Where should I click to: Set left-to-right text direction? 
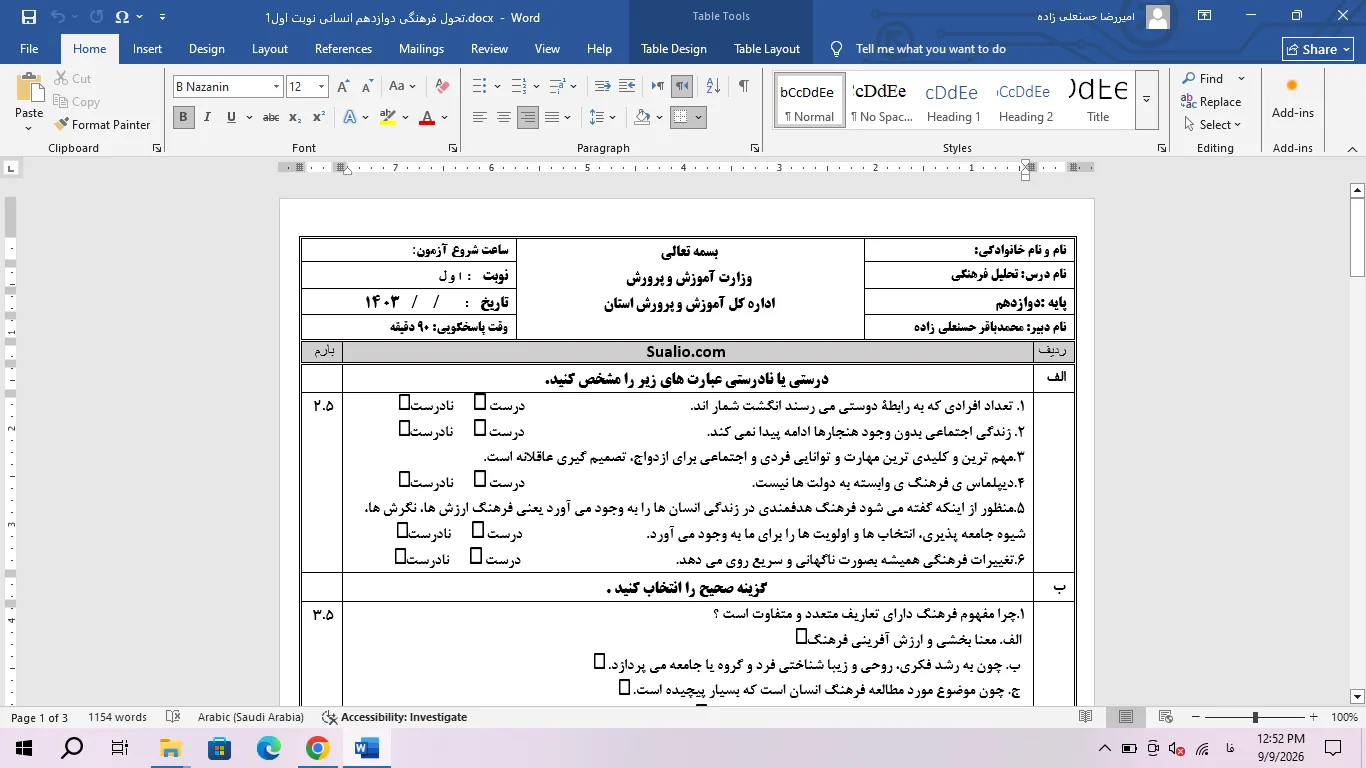(x=658, y=87)
